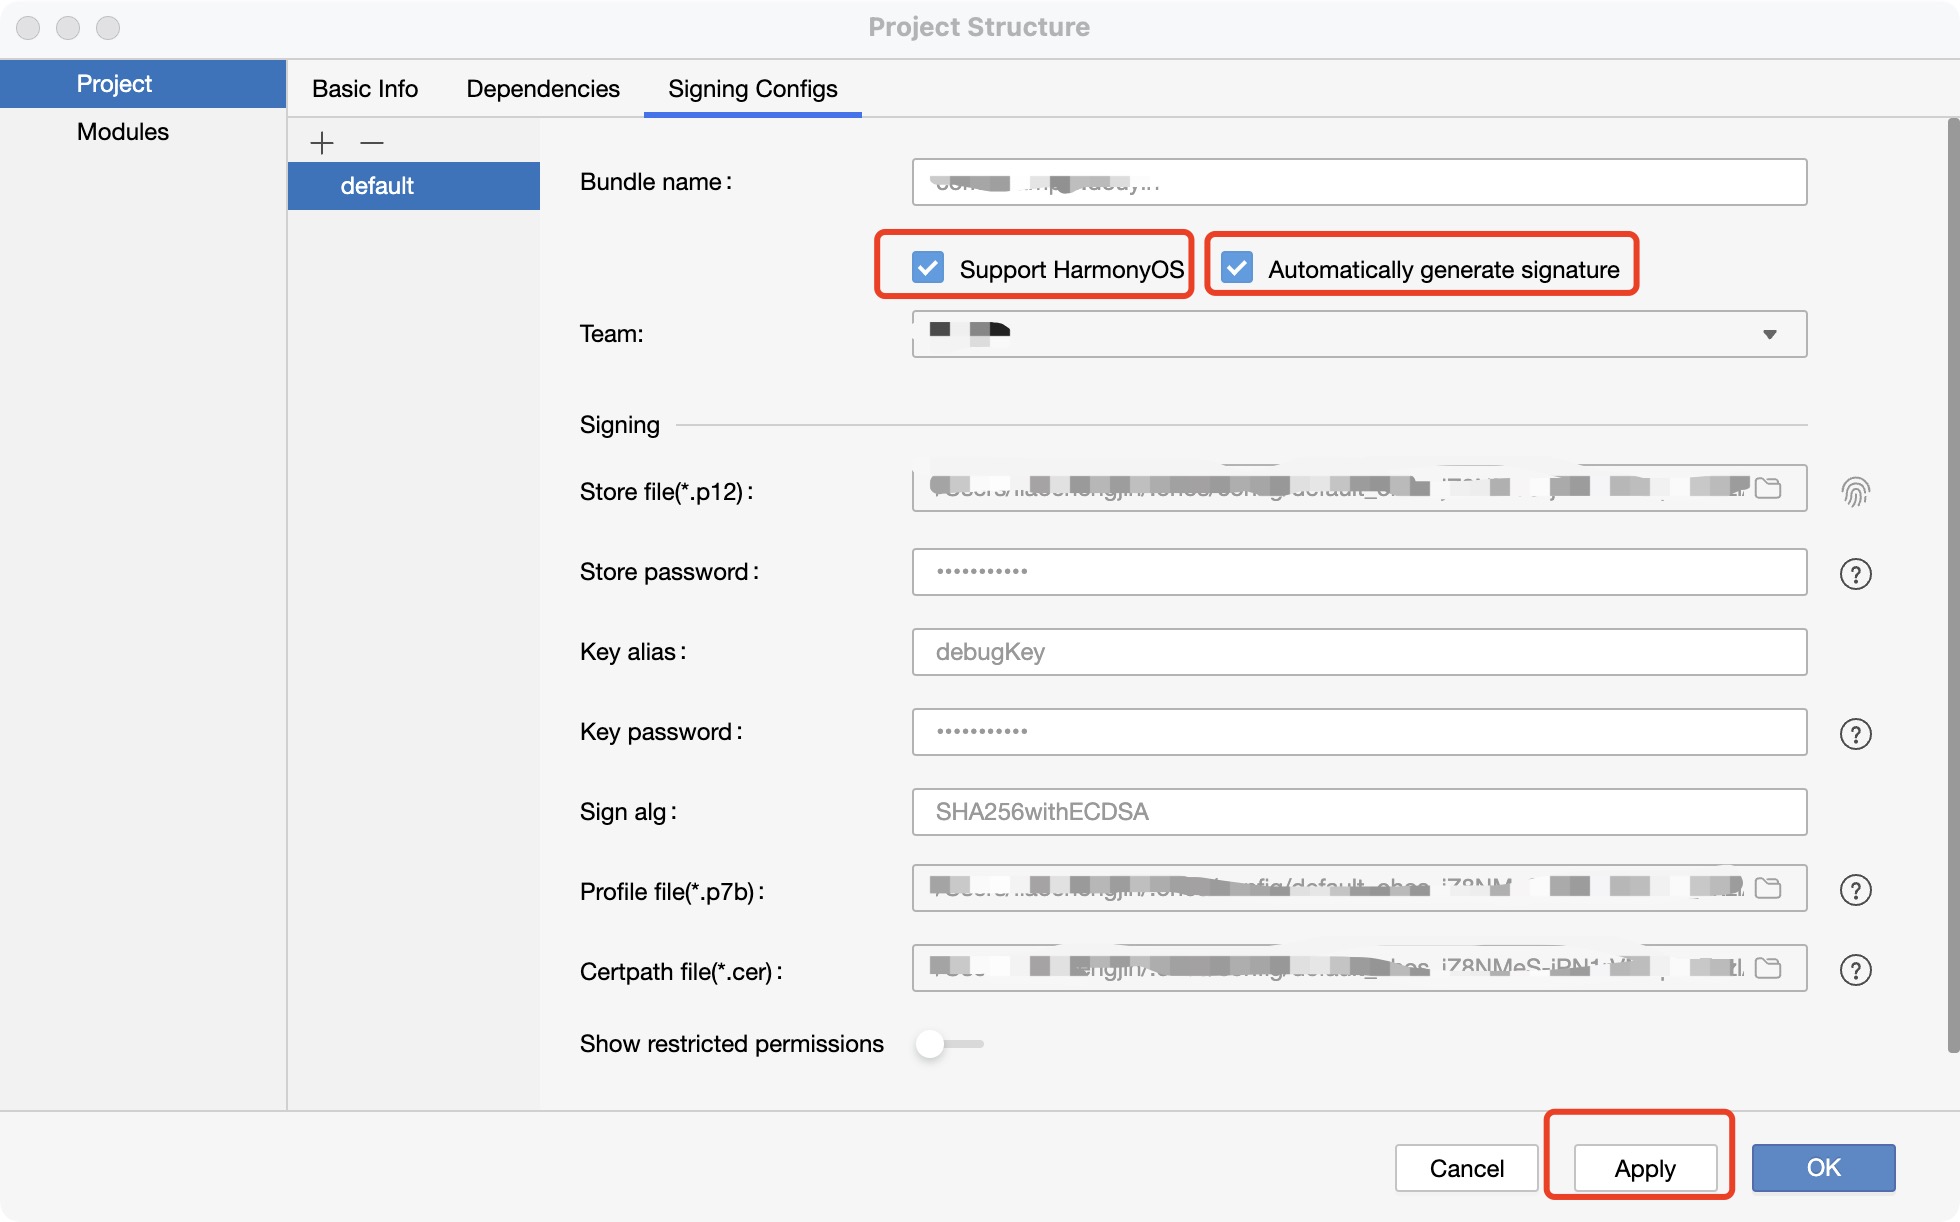The height and width of the screenshot is (1222, 1960).
Task: Click the Cancel button
Action: click(x=1466, y=1168)
